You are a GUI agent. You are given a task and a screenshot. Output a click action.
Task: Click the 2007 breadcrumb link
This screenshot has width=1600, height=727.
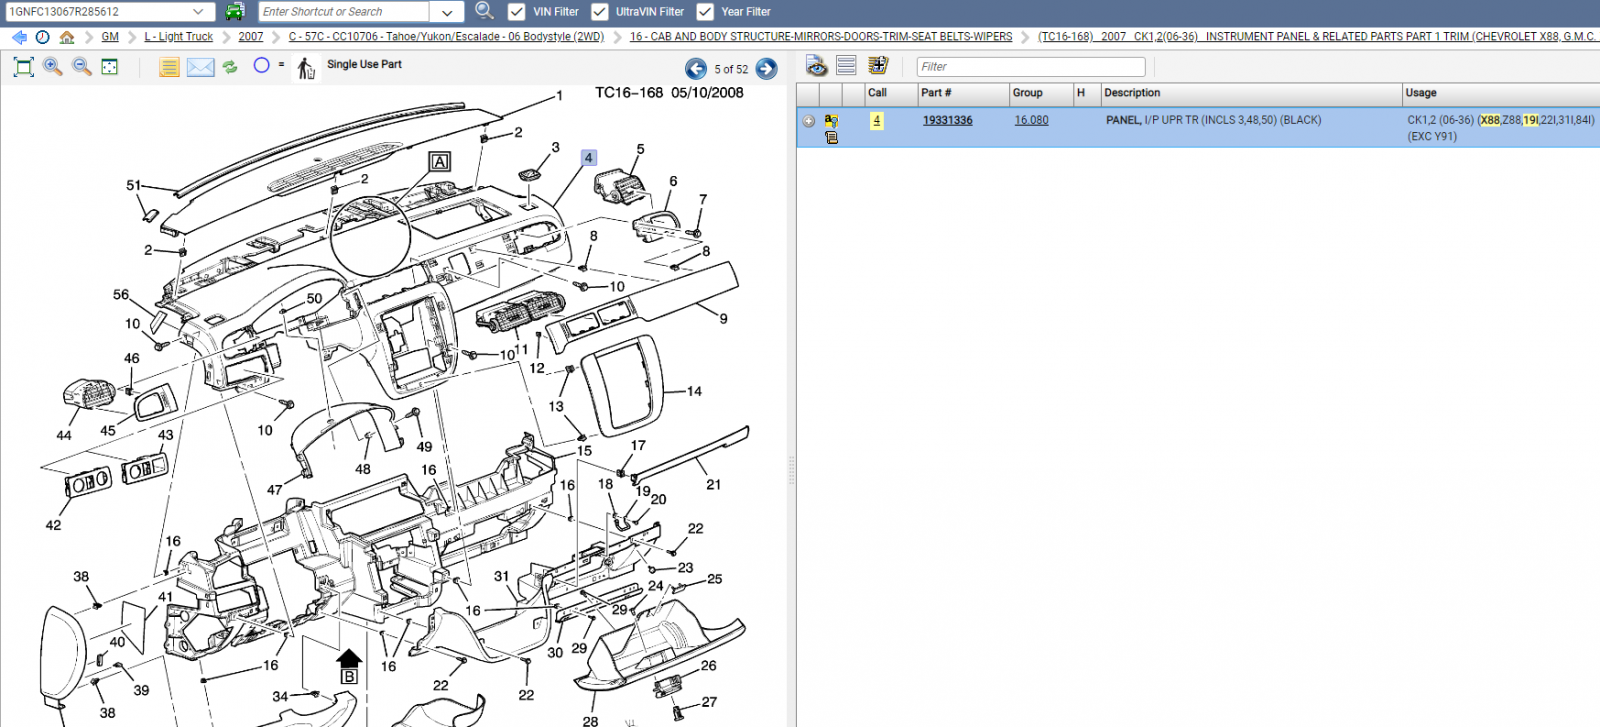251,37
